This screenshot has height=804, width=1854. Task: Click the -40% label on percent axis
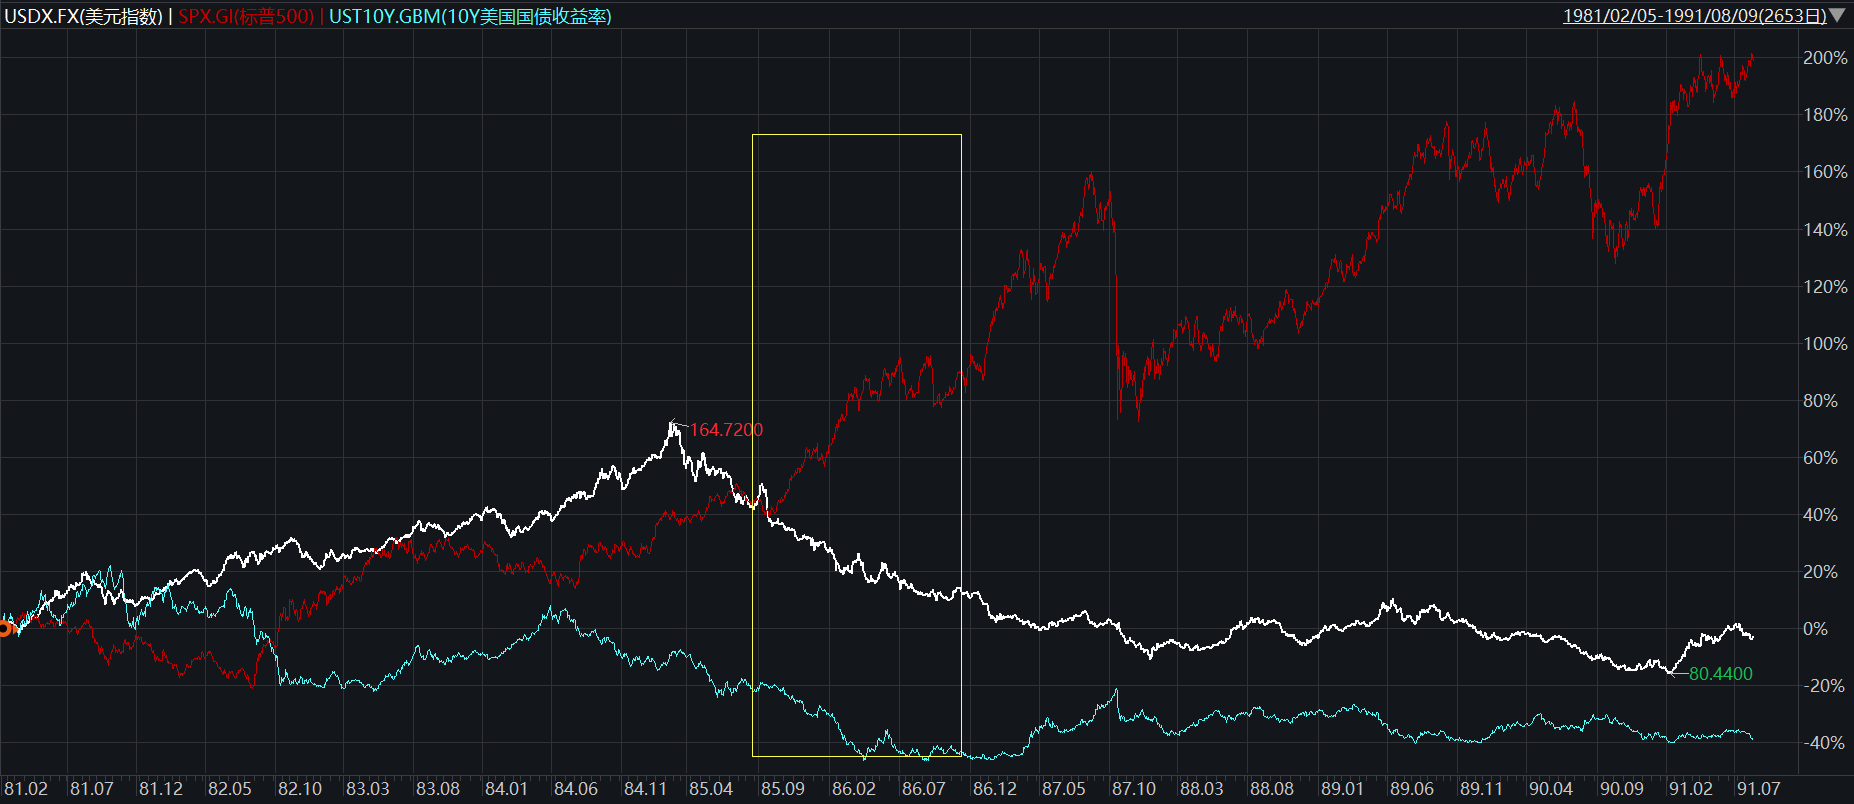(x=1825, y=743)
